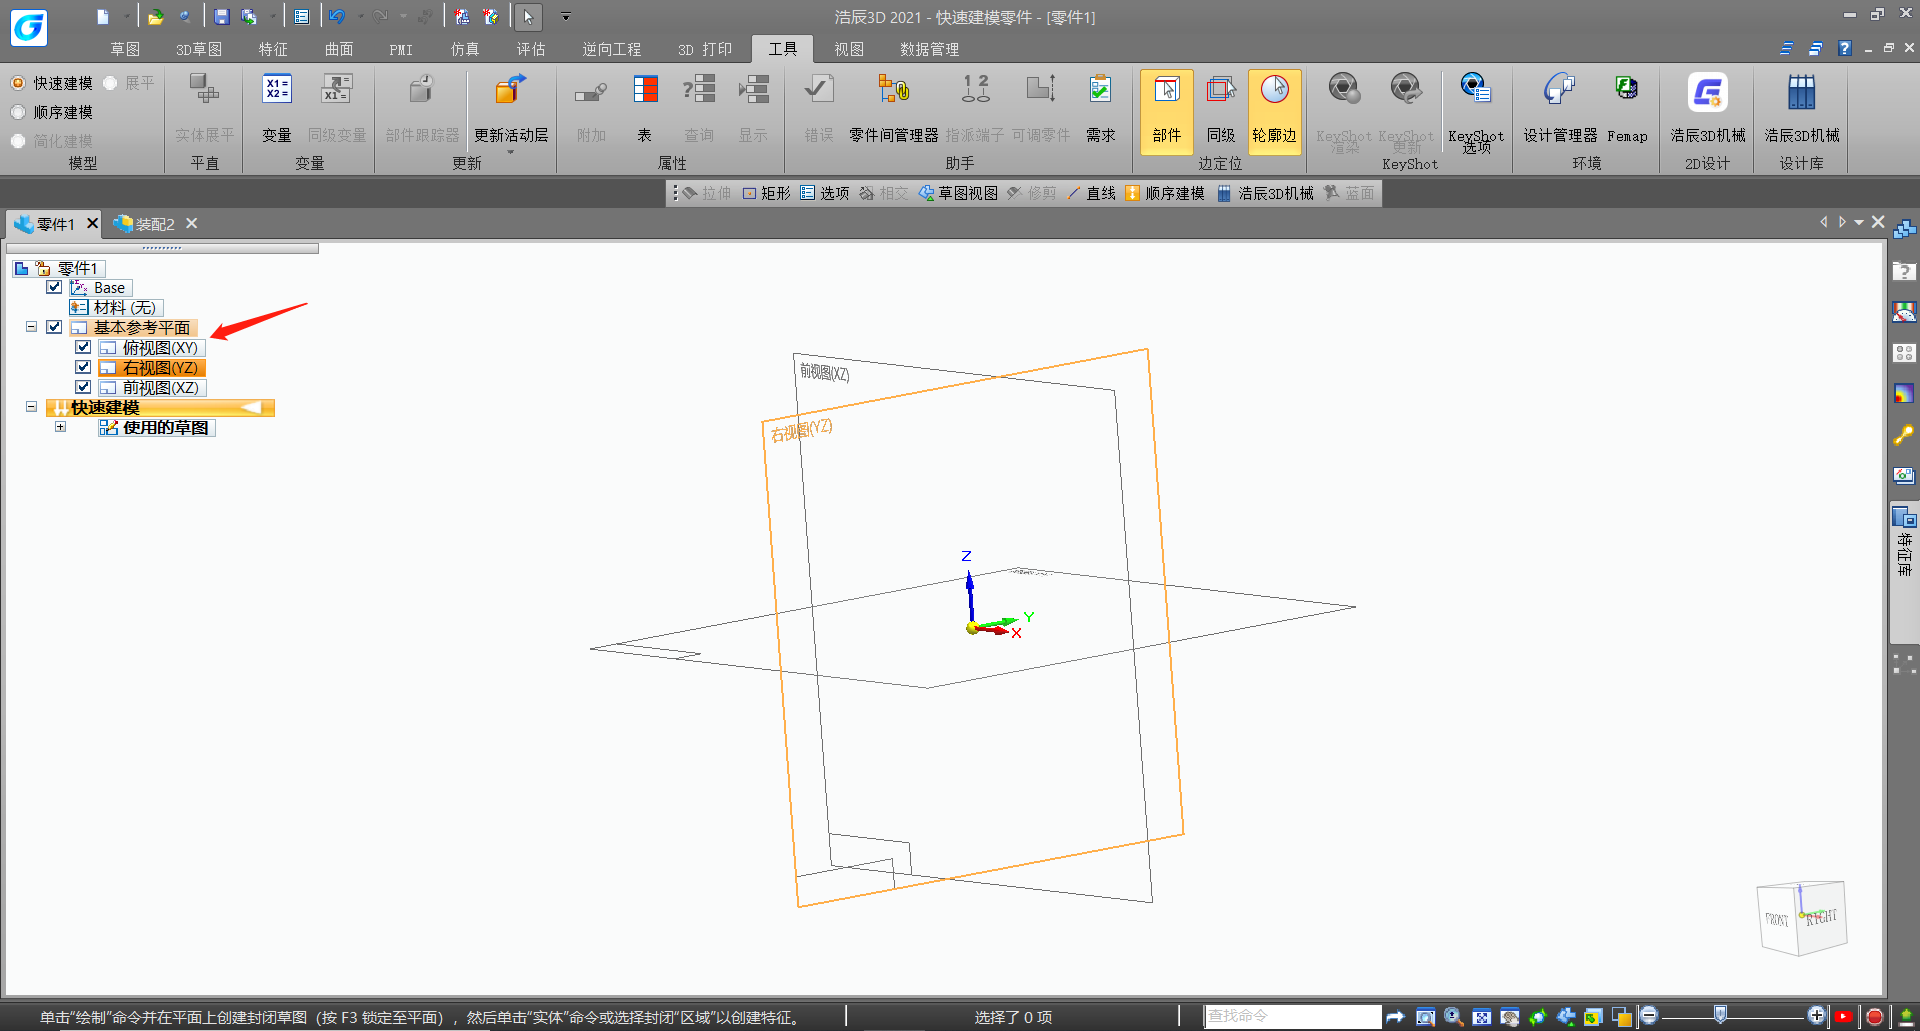Viewport: 1920px width, 1031px height.
Task: Open the 变量 (Variables) tool
Action: coord(277,108)
